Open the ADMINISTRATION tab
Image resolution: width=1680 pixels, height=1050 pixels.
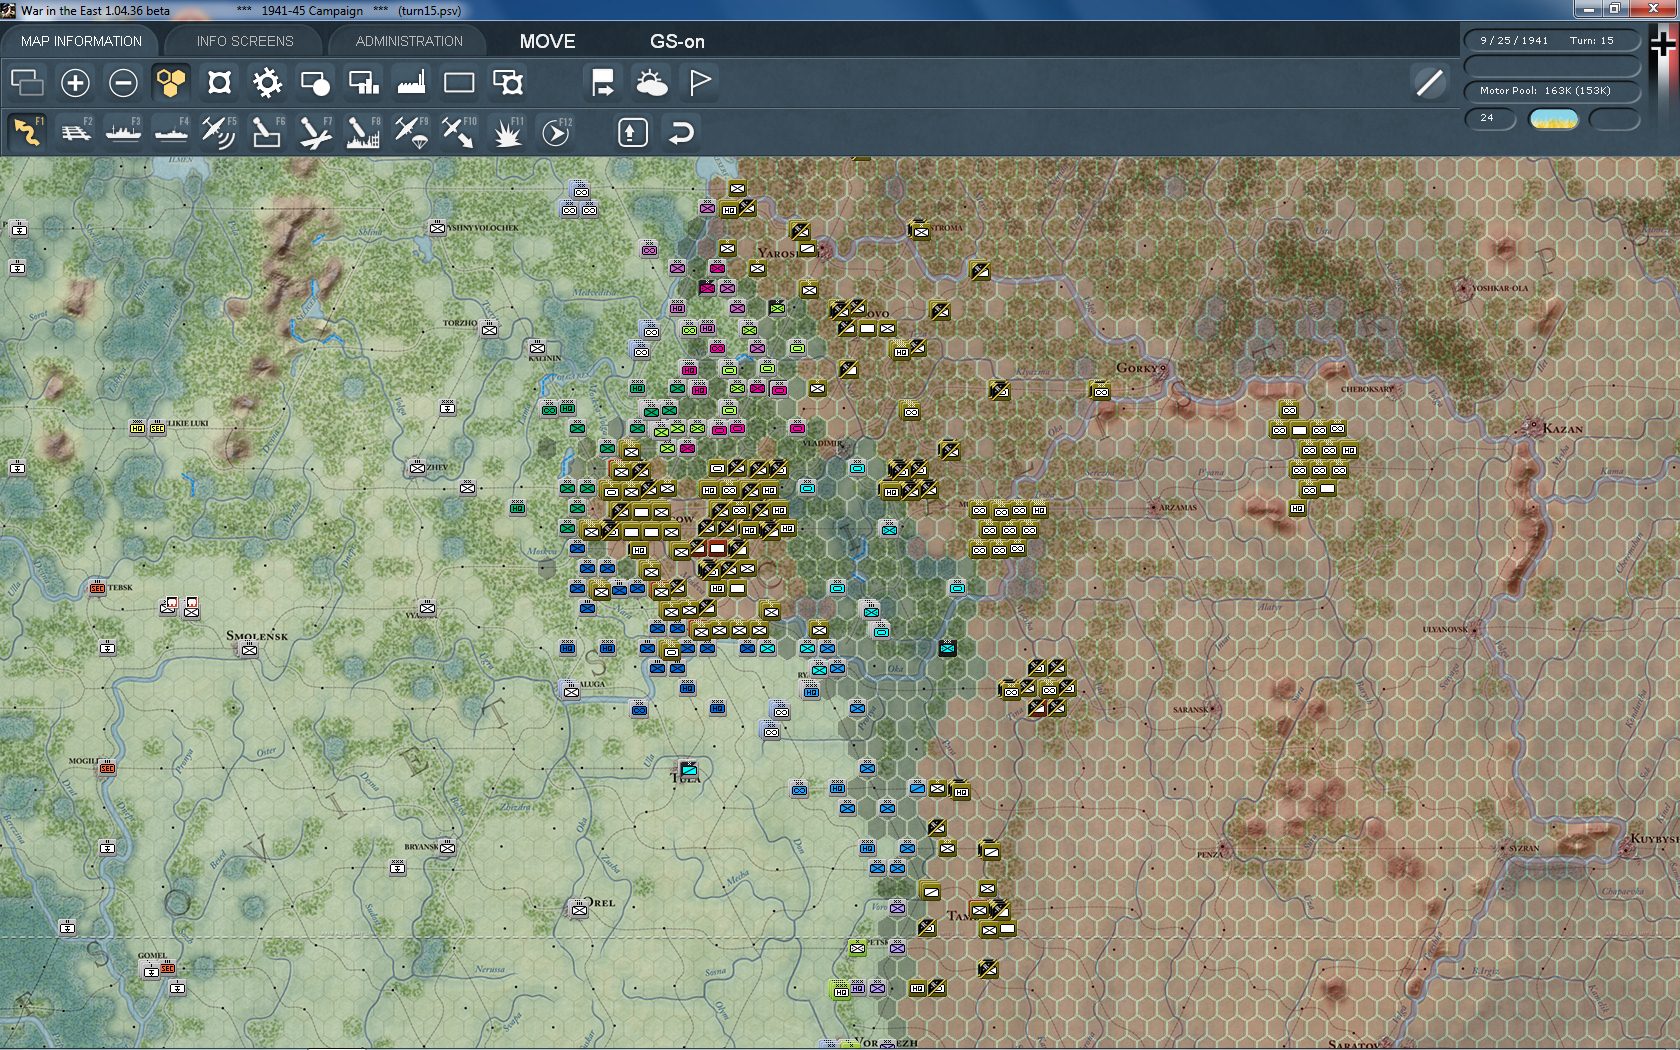[409, 41]
